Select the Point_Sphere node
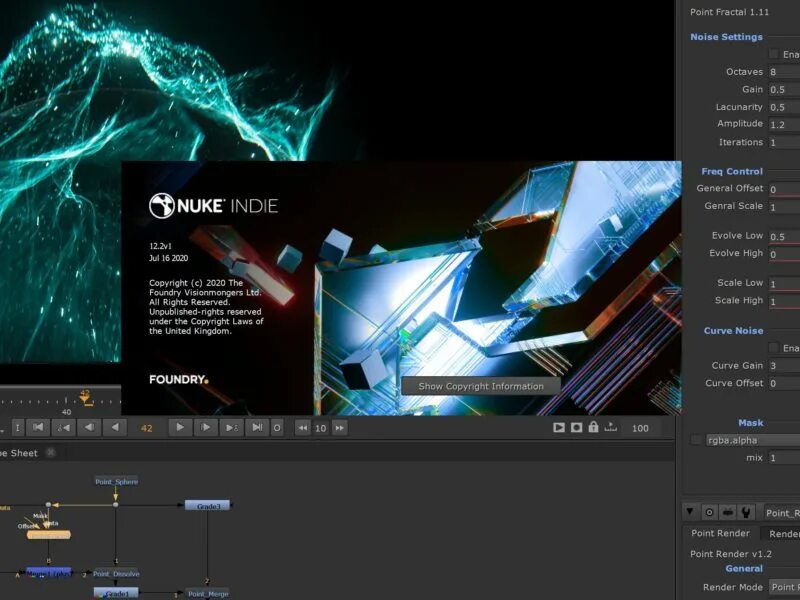The height and width of the screenshot is (600, 800). pos(116,482)
